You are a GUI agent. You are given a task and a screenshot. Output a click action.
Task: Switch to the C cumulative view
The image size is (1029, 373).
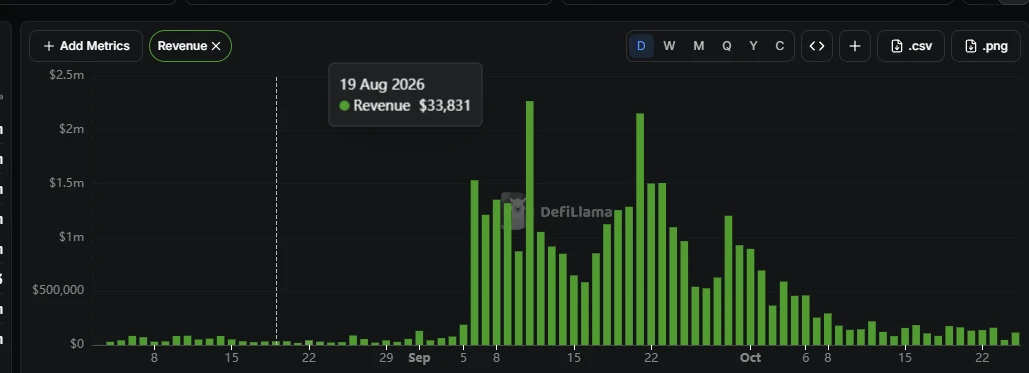tap(780, 46)
